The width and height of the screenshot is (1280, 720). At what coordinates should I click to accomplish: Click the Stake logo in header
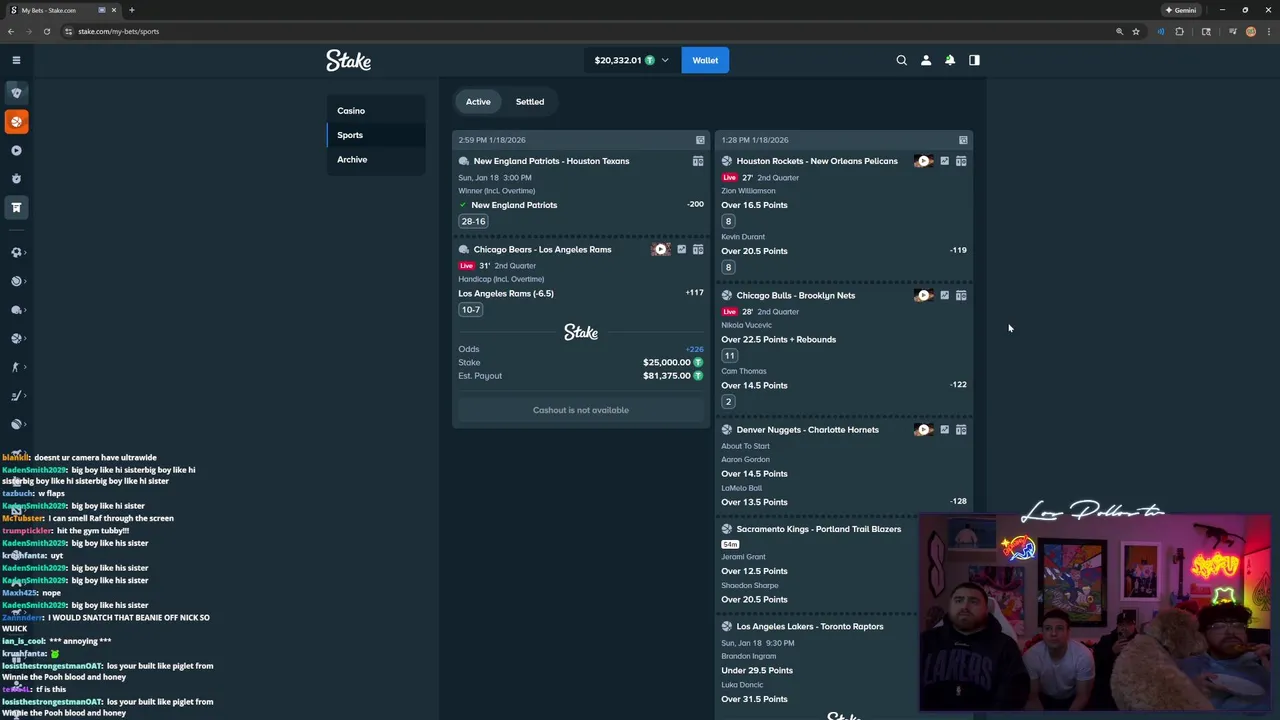coord(348,60)
